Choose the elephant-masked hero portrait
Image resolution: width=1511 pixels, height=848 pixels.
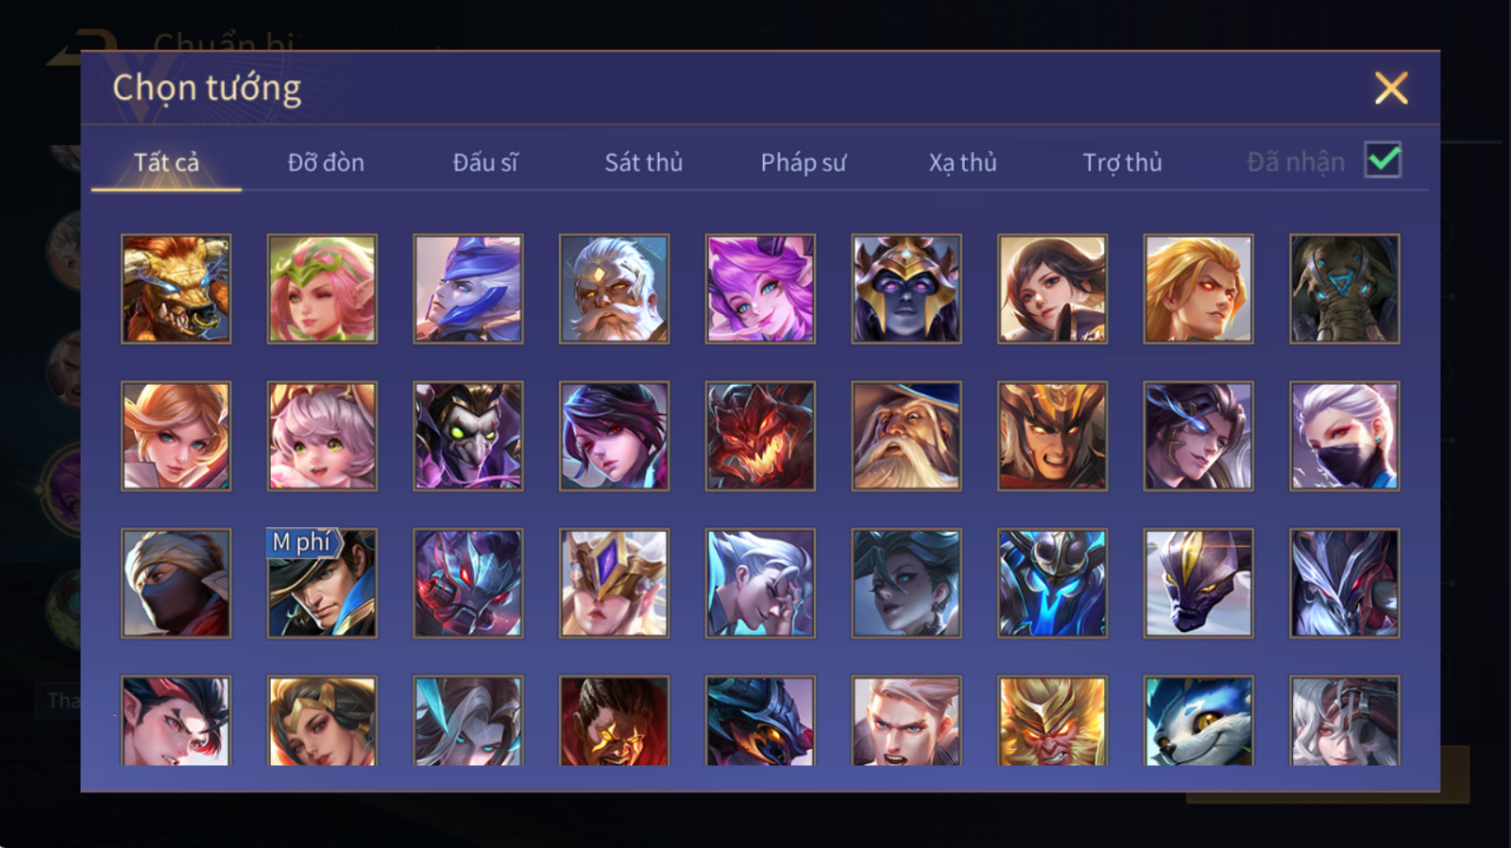coord(1344,289)
